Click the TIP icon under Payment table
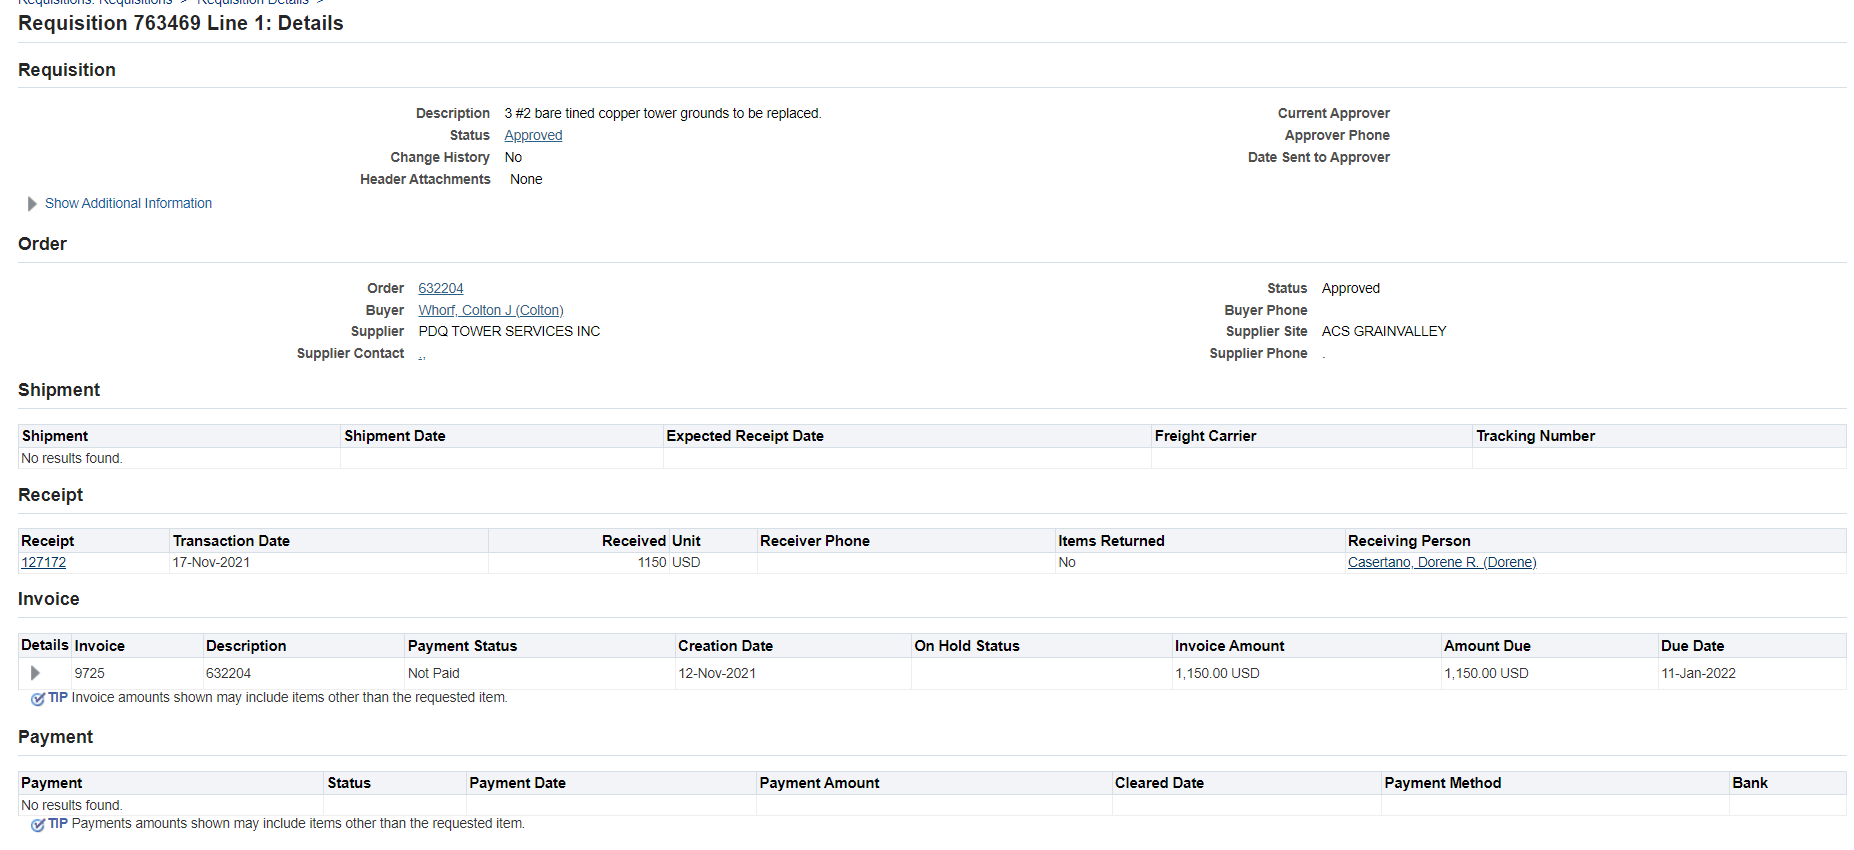Viewport: 1854px width, 850px height. tap(38, 825)
